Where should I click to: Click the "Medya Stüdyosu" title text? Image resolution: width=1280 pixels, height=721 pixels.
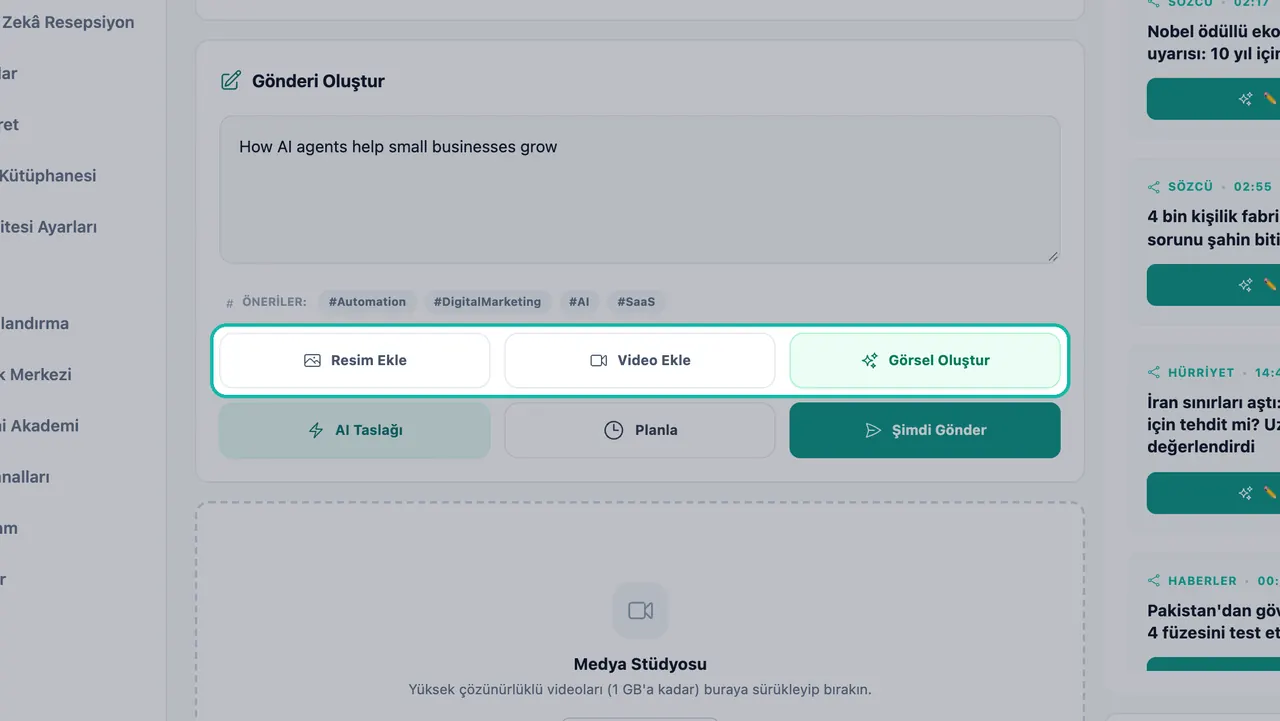[x=640, y=664]
